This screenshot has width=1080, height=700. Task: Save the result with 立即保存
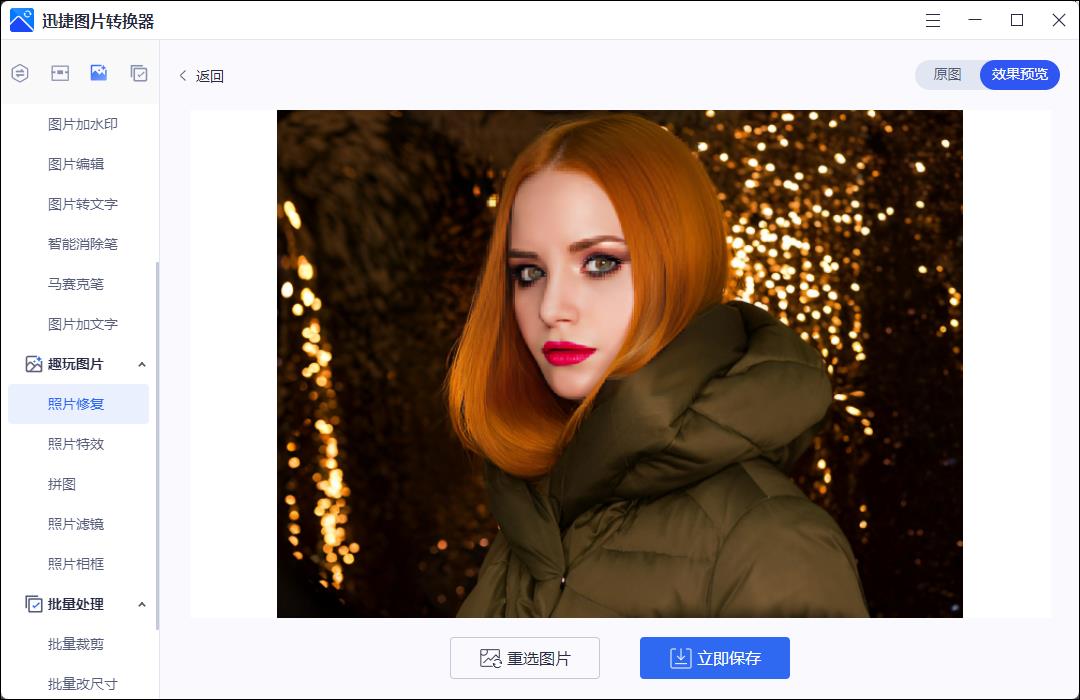715,658
